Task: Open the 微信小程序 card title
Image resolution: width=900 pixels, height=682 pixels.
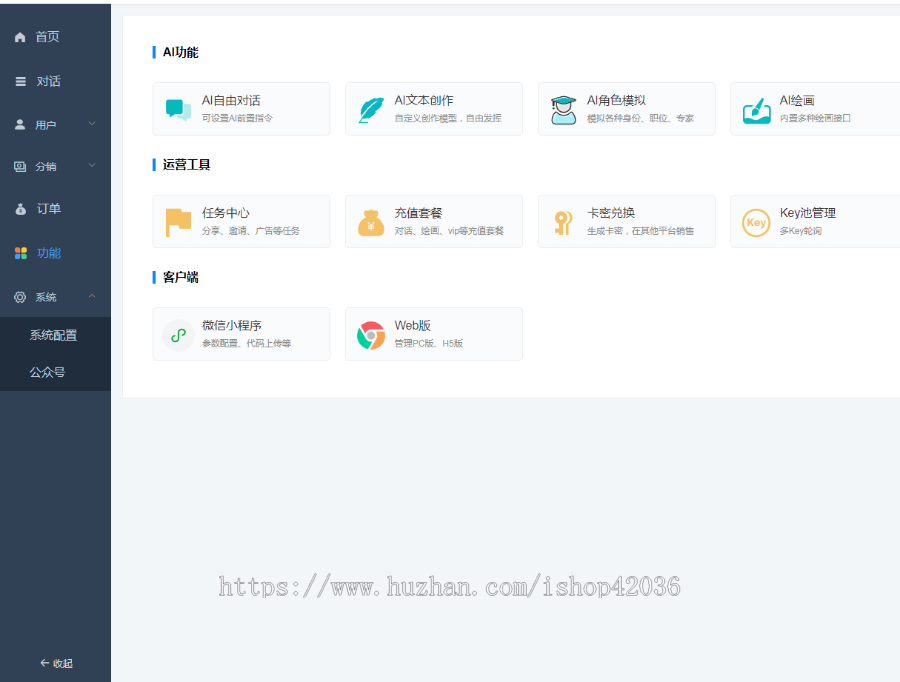Action: 231,326
